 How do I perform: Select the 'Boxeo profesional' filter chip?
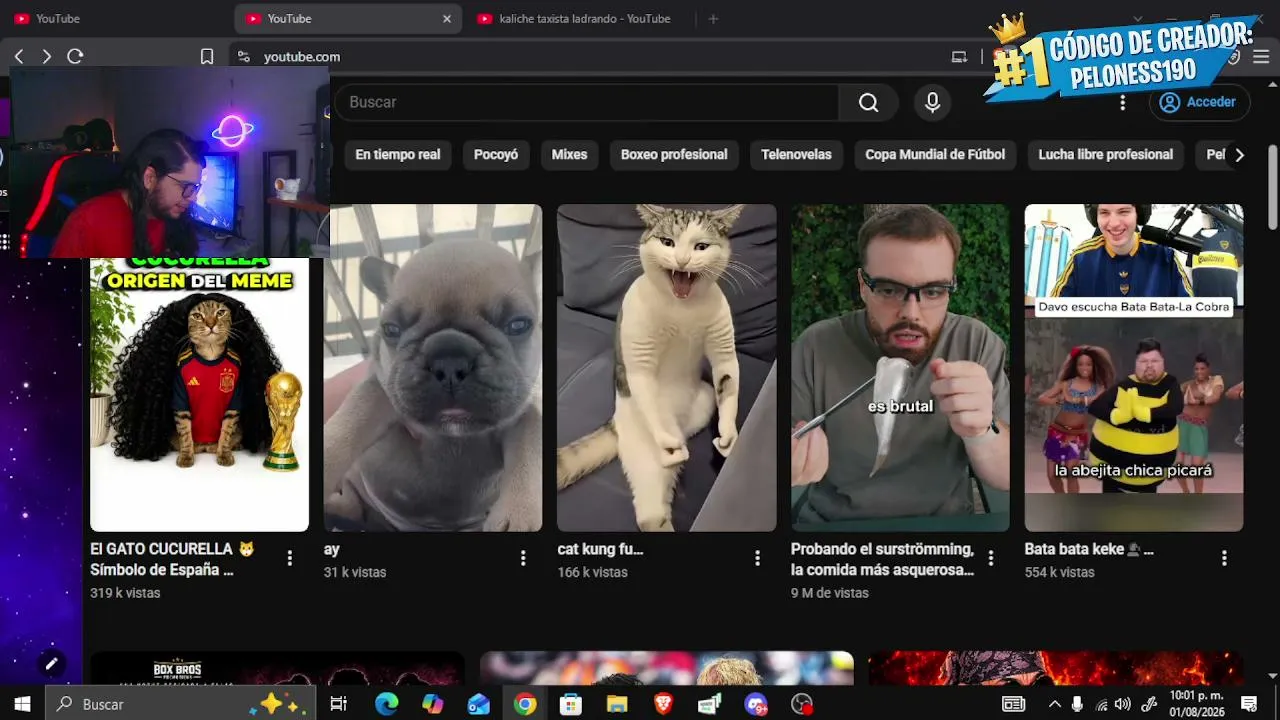[674, 155]
